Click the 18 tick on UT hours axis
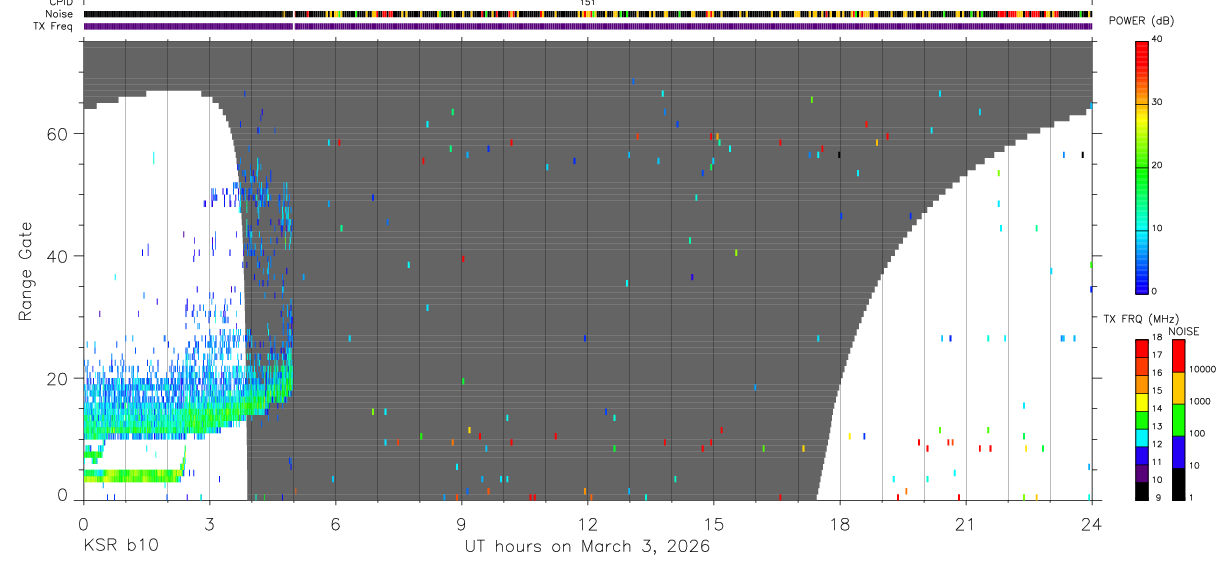Image resolution: width=1228 pixels, height=567 pixels. (x=839, y=522)
